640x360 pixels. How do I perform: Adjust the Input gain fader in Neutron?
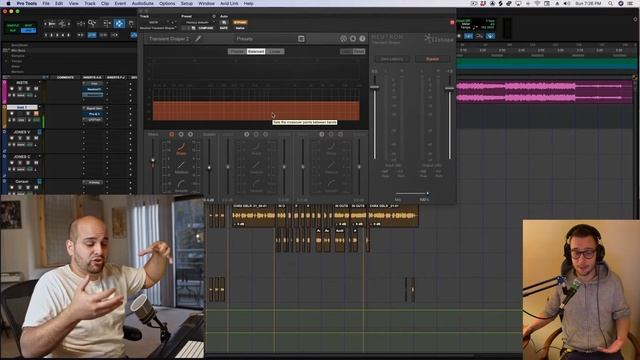click(x=374, y=87)
